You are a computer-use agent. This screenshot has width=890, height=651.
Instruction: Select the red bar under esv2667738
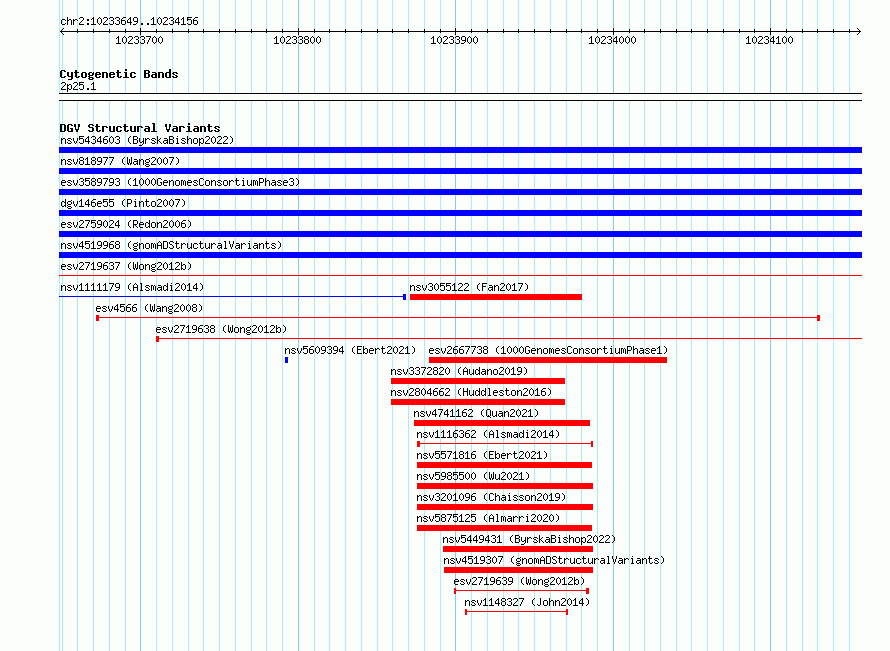click(548, 360)
